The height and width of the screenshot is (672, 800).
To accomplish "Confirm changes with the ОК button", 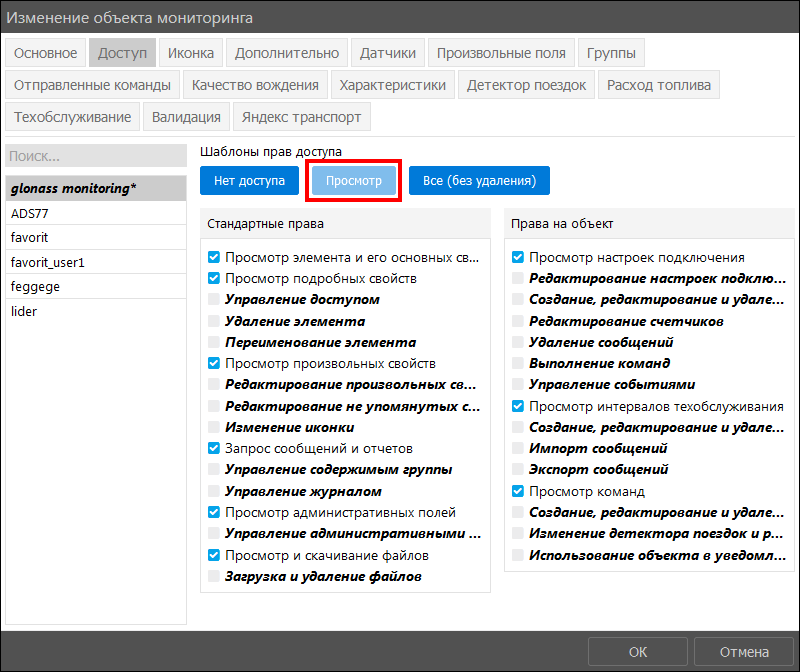I will click(x=638, y=652).
